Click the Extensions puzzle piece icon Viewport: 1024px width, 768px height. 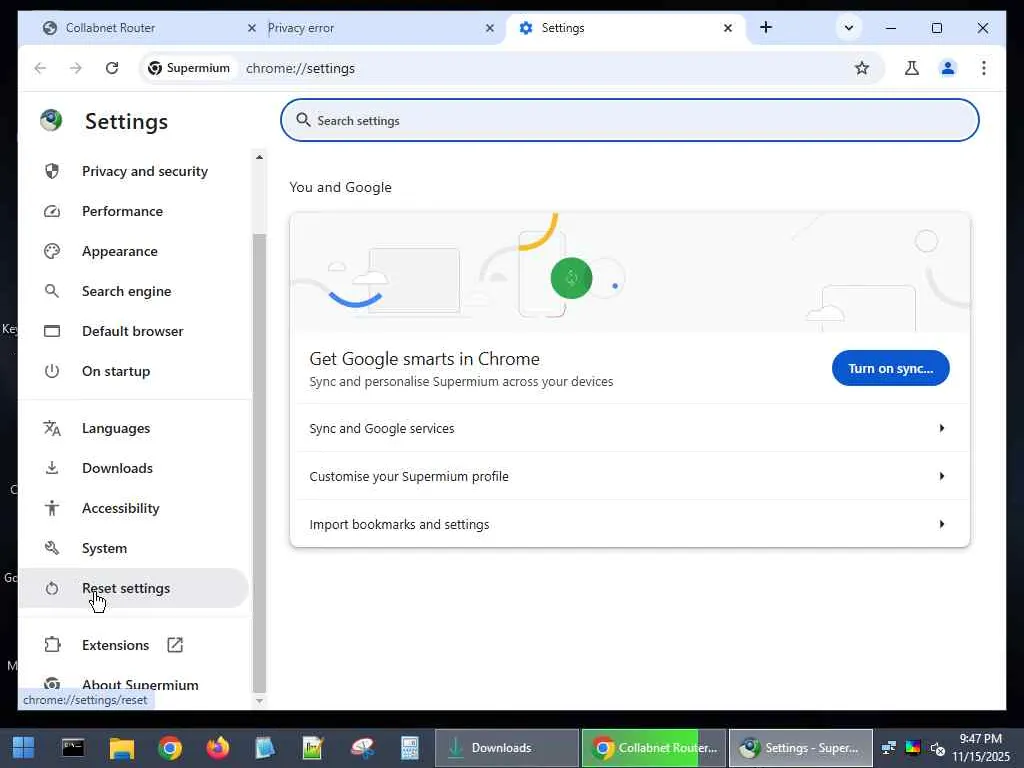pyautogui.click(x=52, y=645)
